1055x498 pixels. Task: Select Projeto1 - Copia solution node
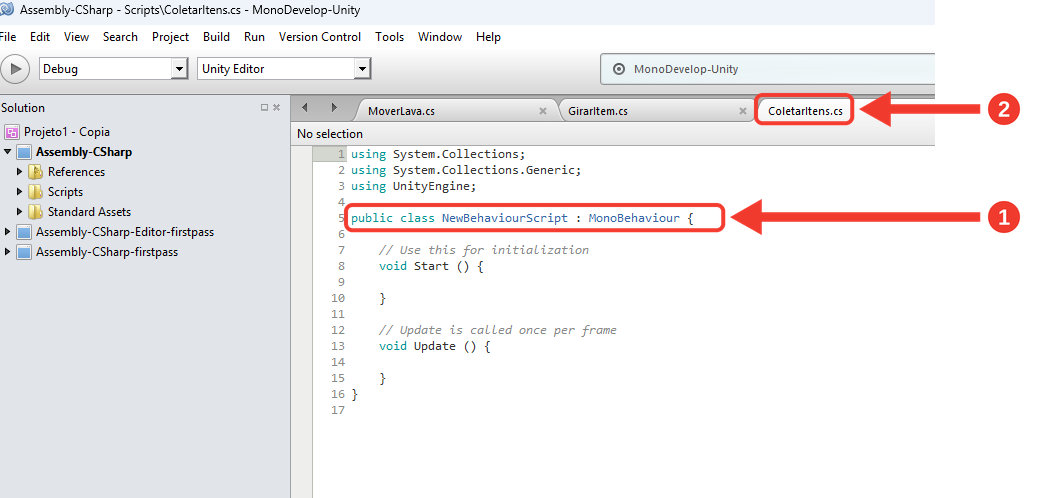coord(67,132)
